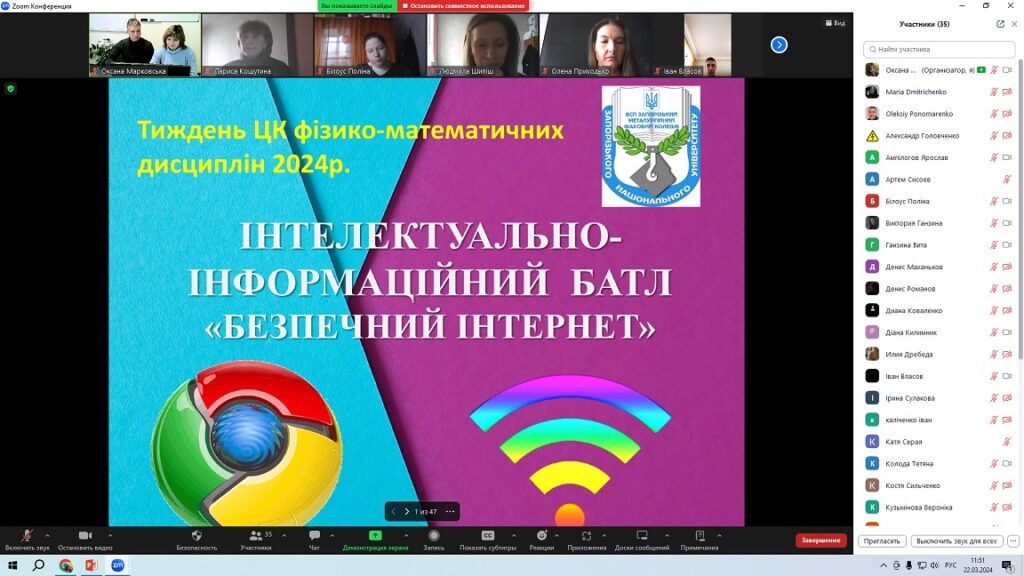Click Zoom icon in taskbar
Screen dimensions: 1024x576
[x=118, y=566]
